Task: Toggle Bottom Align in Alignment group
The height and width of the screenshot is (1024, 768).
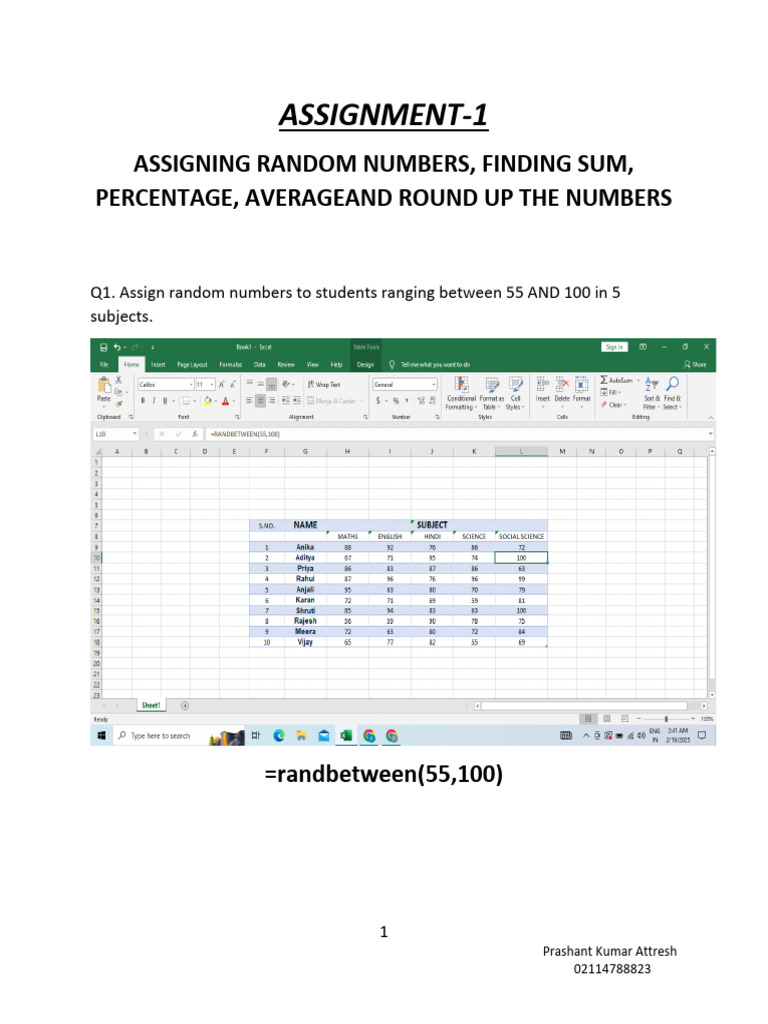Action: point(272,384)
